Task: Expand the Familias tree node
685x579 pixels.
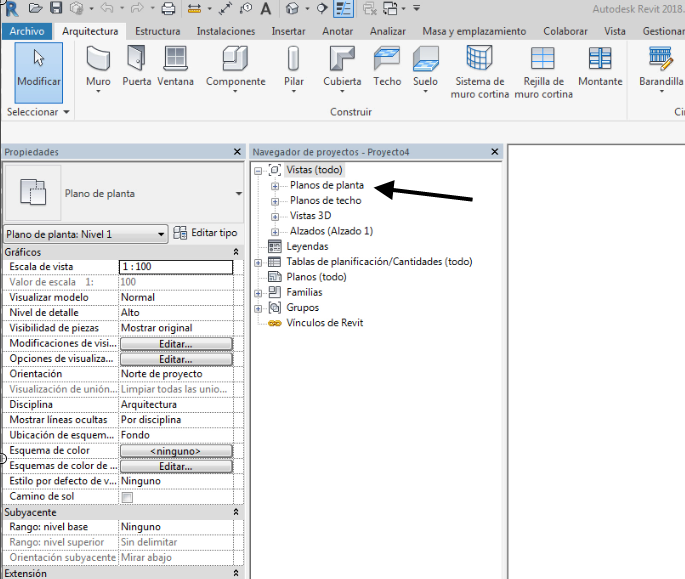Action: (x=258, y=293)
